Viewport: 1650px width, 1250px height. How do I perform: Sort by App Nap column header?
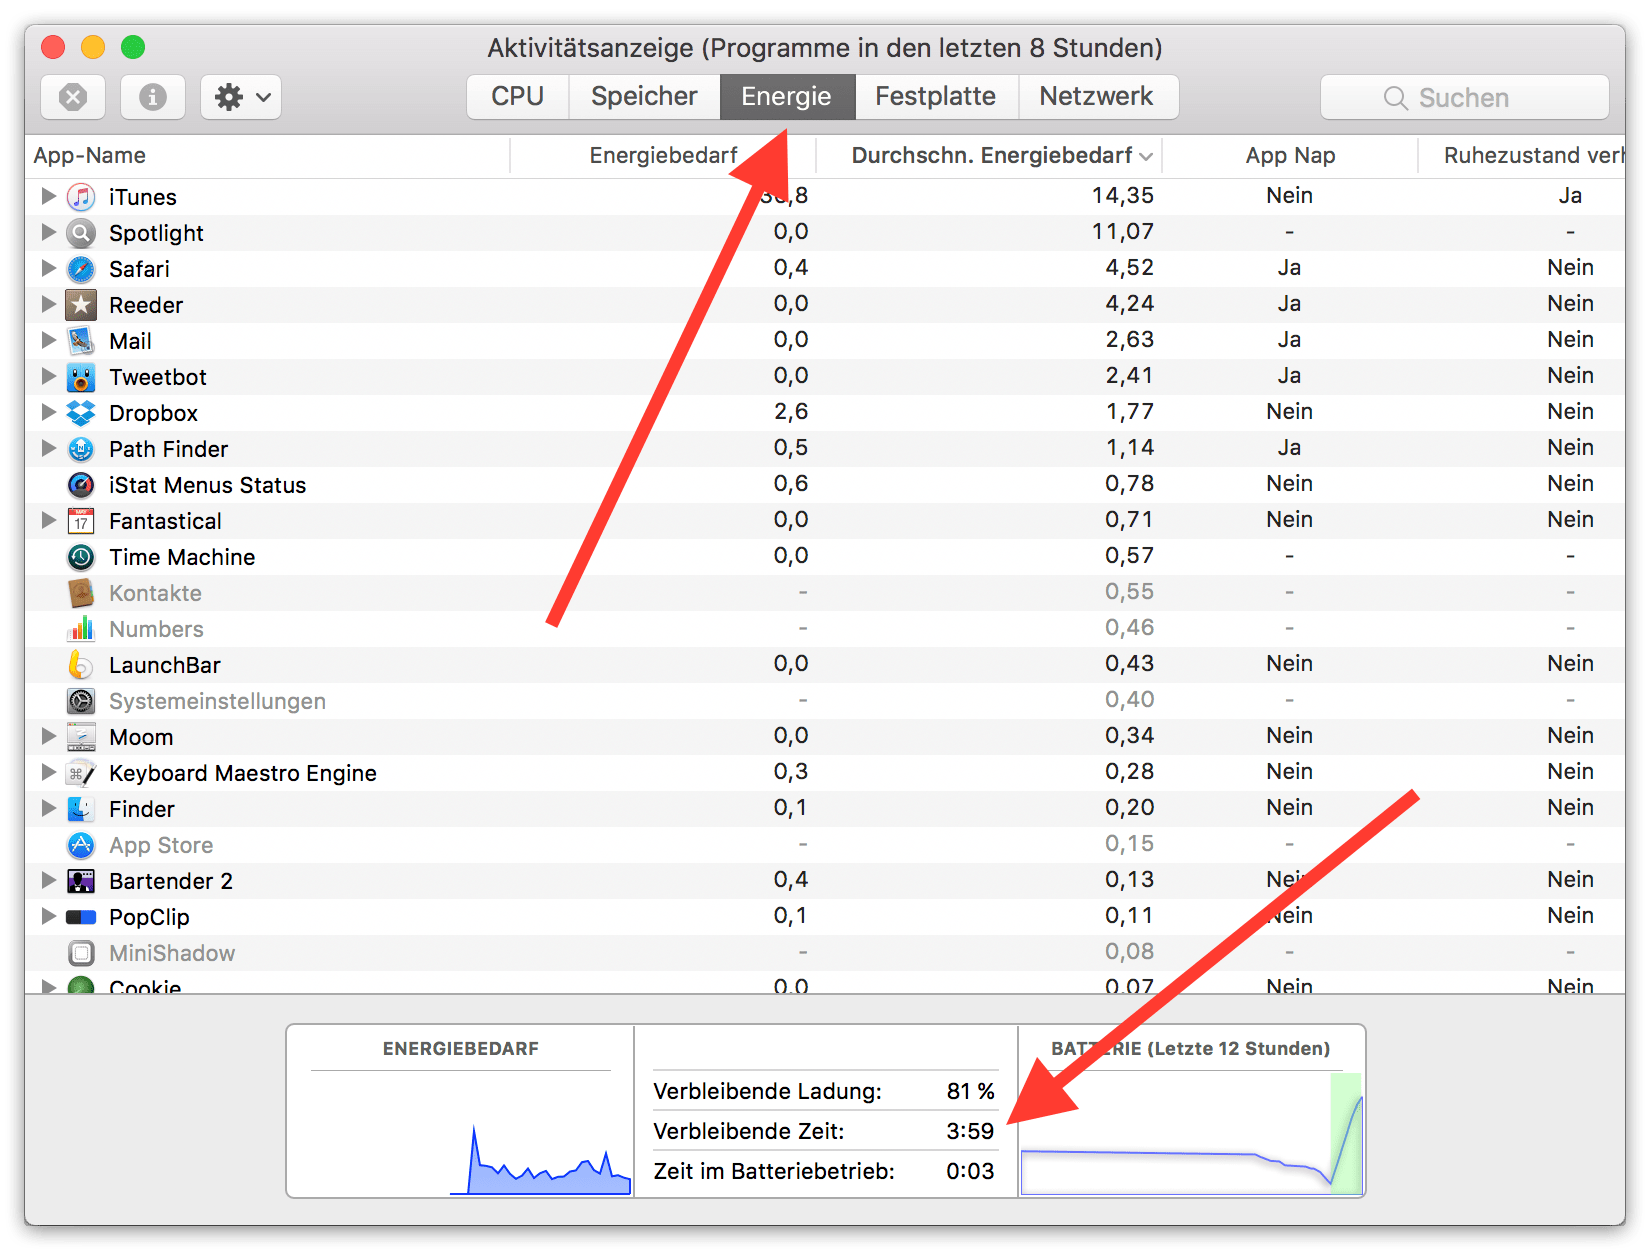pyautogui.click(x=1290, y=156)
